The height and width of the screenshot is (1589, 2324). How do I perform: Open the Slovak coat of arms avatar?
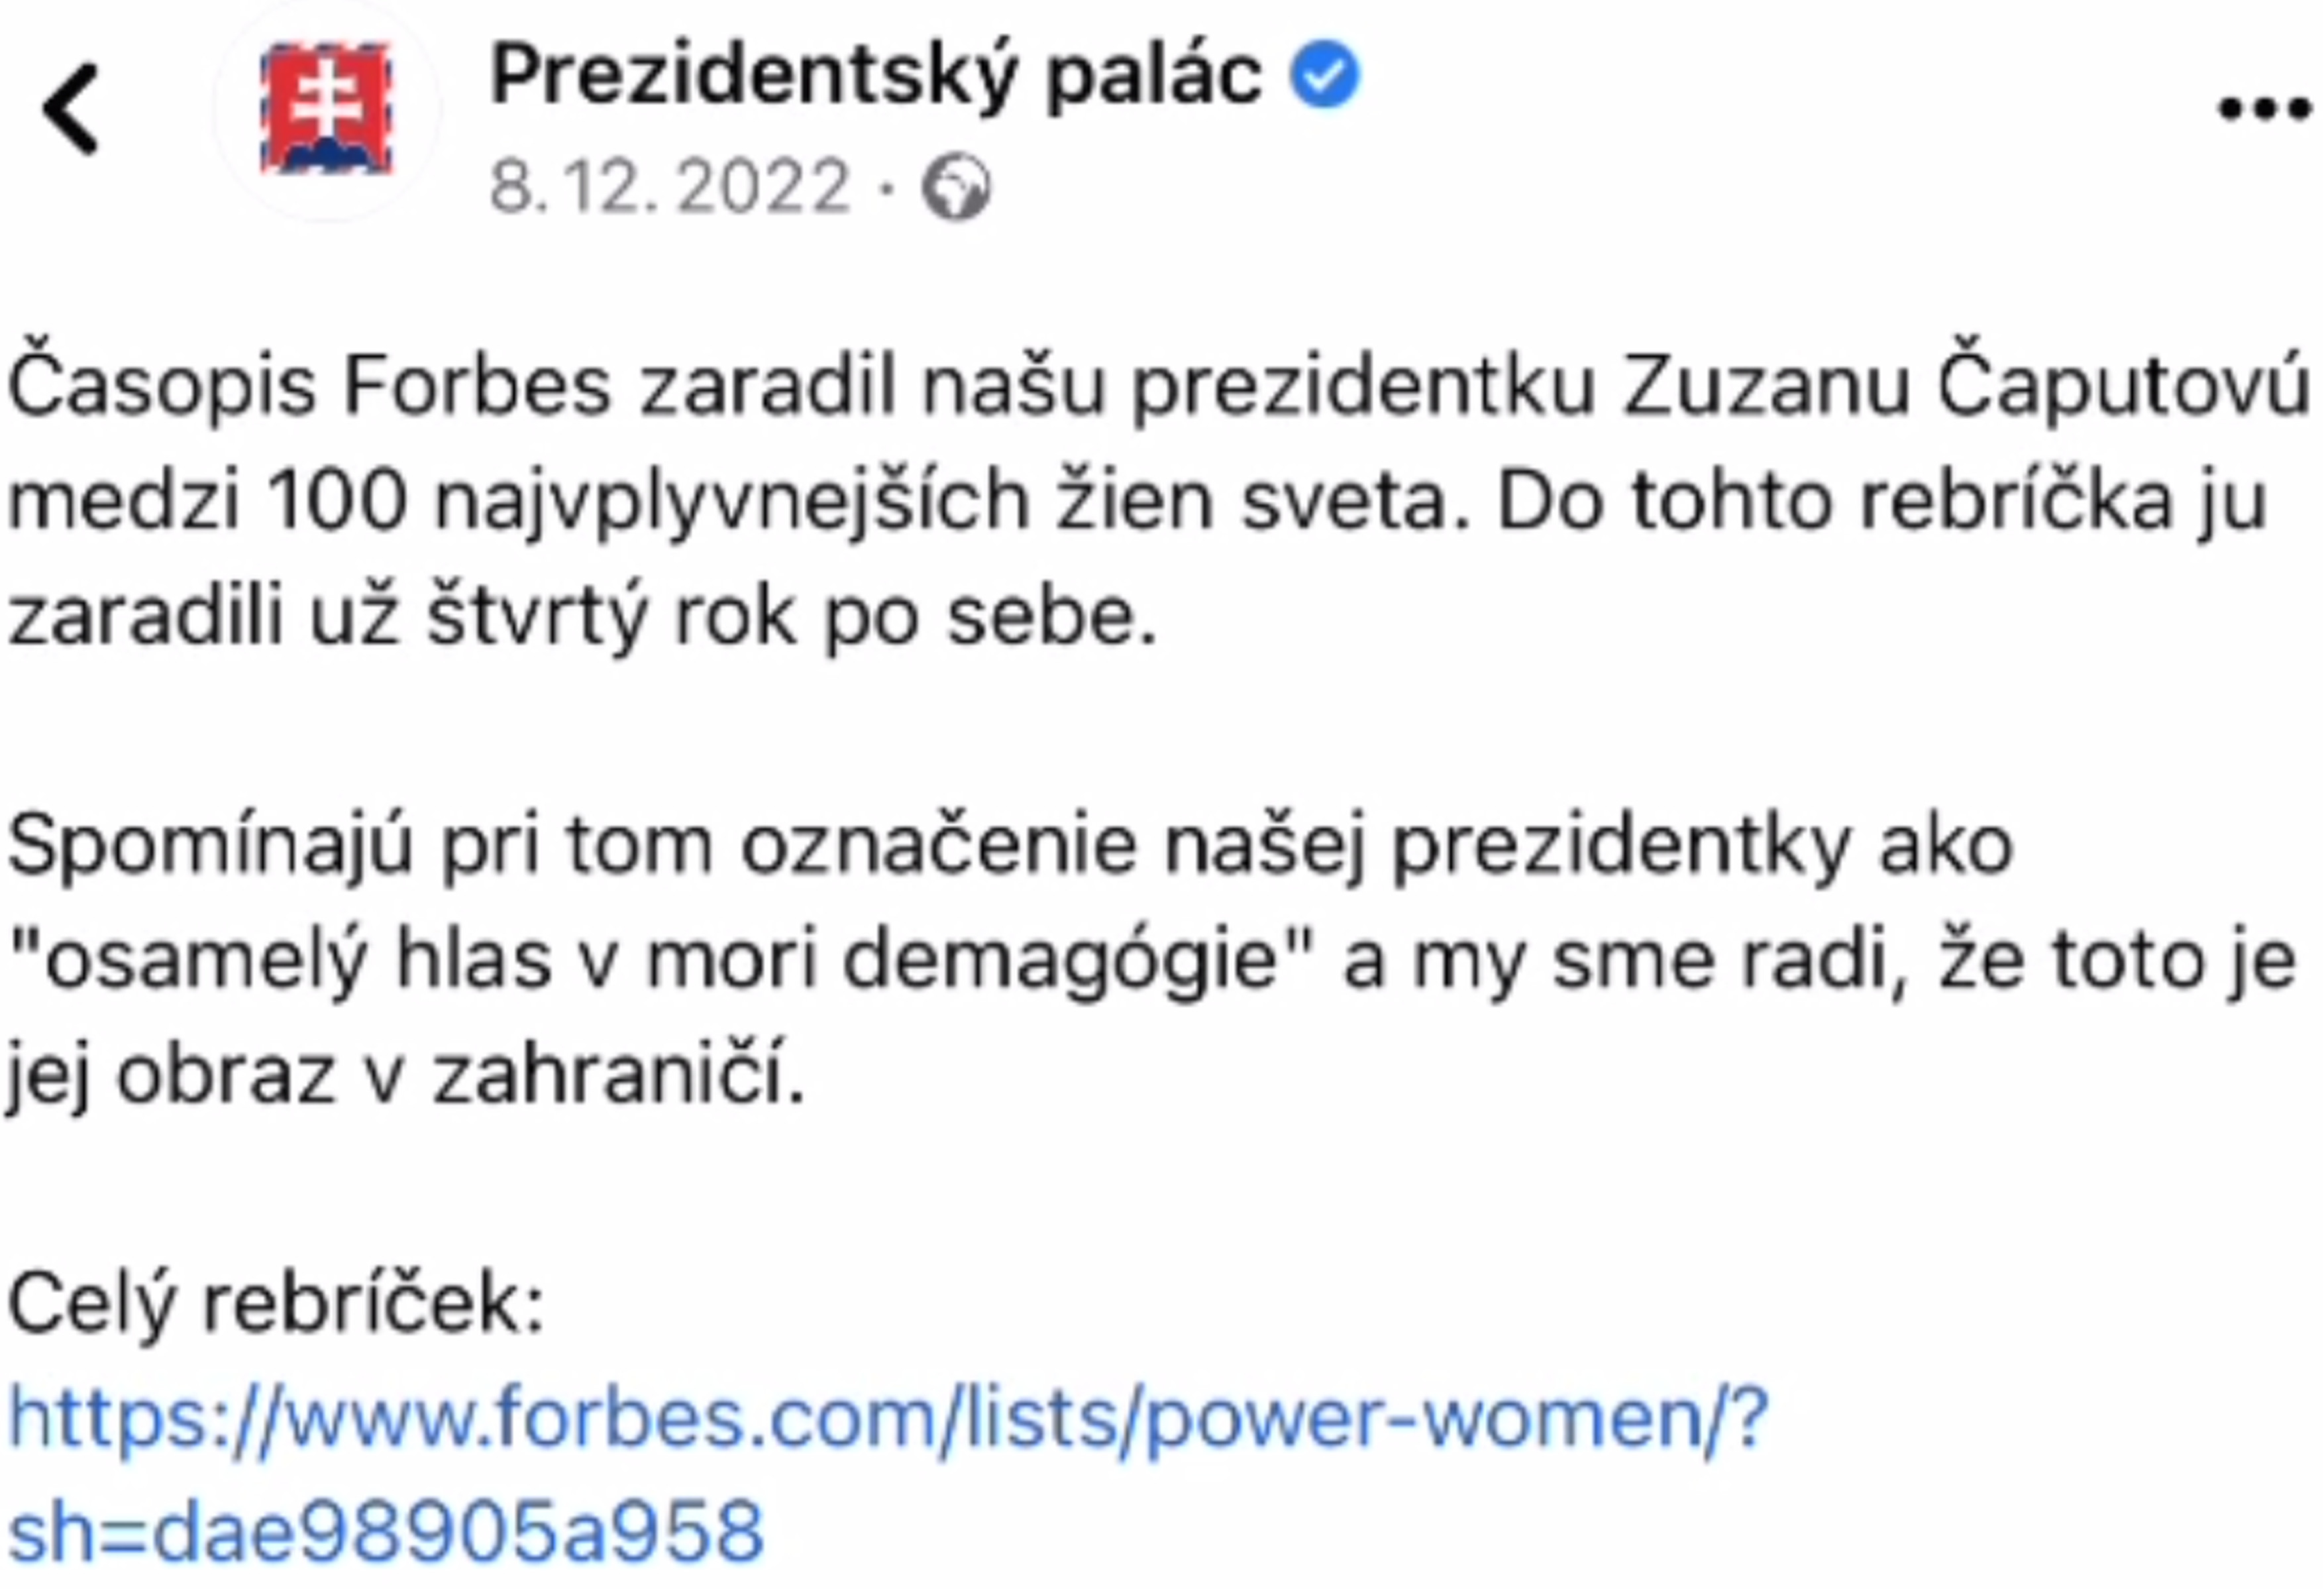[326, 108]
